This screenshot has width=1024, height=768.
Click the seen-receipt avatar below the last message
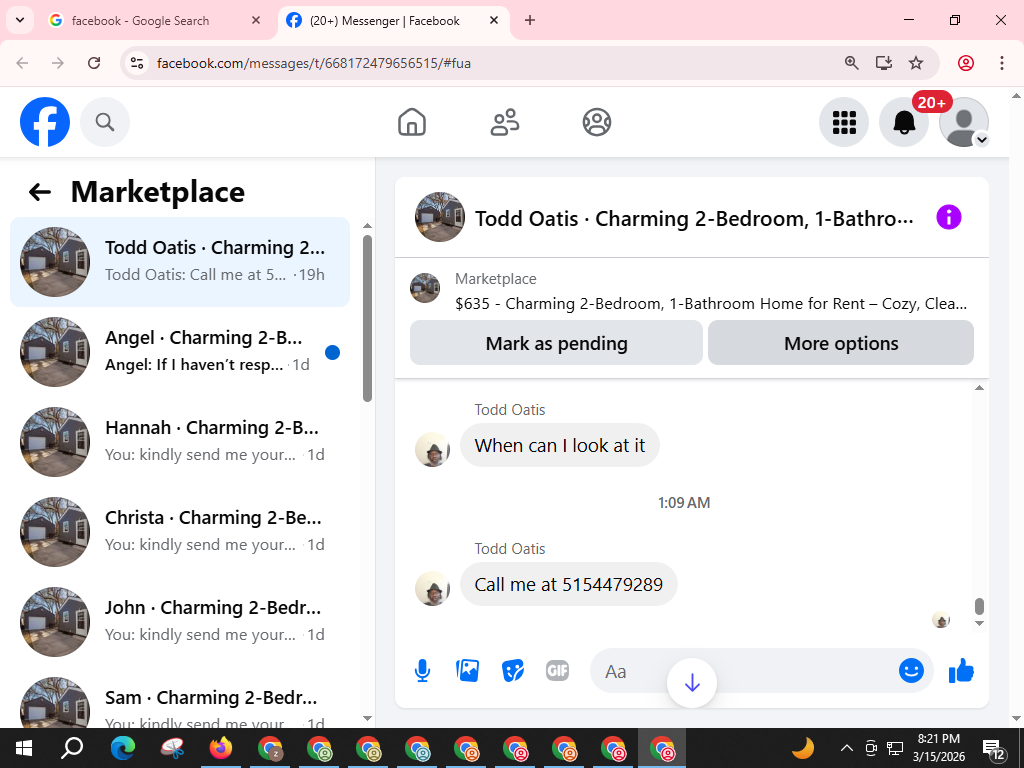pyautogui.click(x=941, y=620)
